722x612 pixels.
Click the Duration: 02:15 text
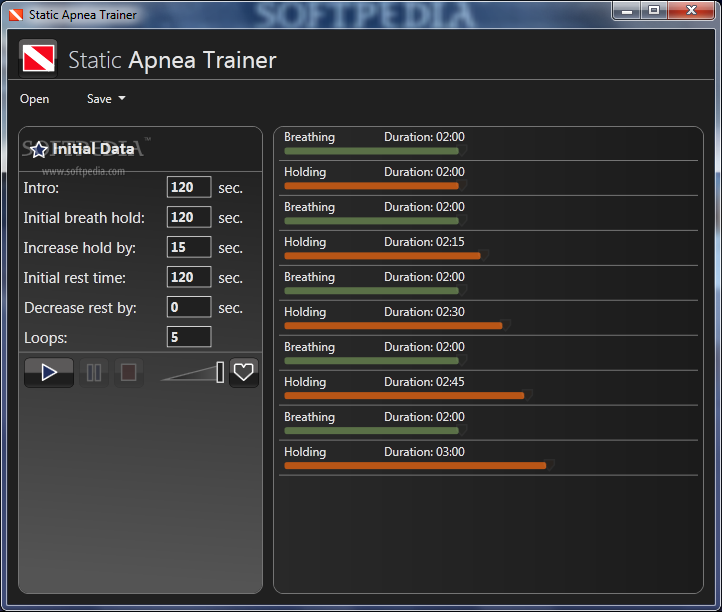[x=425, y=242]
